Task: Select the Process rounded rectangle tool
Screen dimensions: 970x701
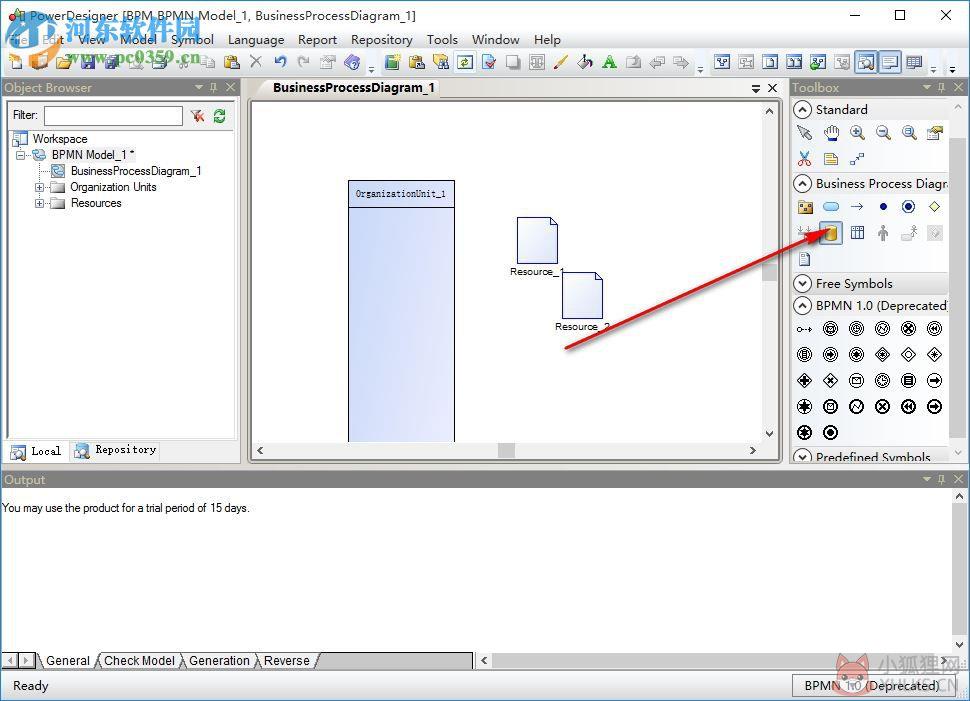Action: tap(831, 207)
